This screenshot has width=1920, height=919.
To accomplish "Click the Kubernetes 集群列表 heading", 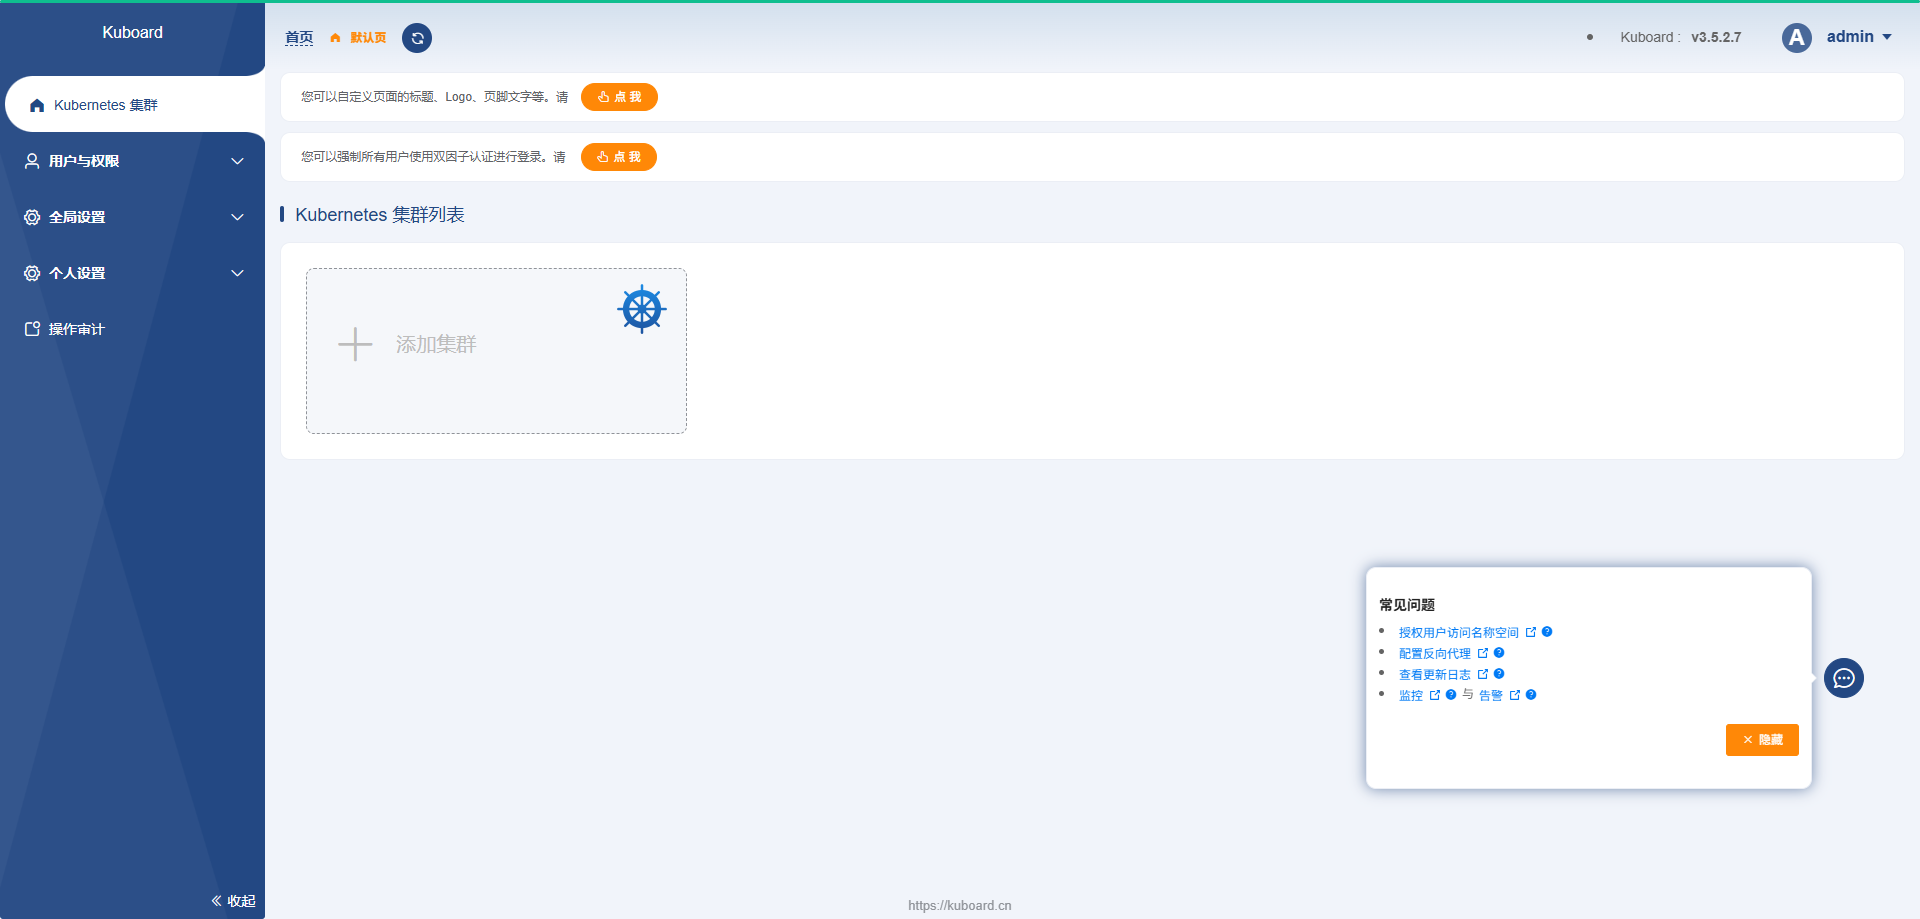I will click(x=380, y=215).
